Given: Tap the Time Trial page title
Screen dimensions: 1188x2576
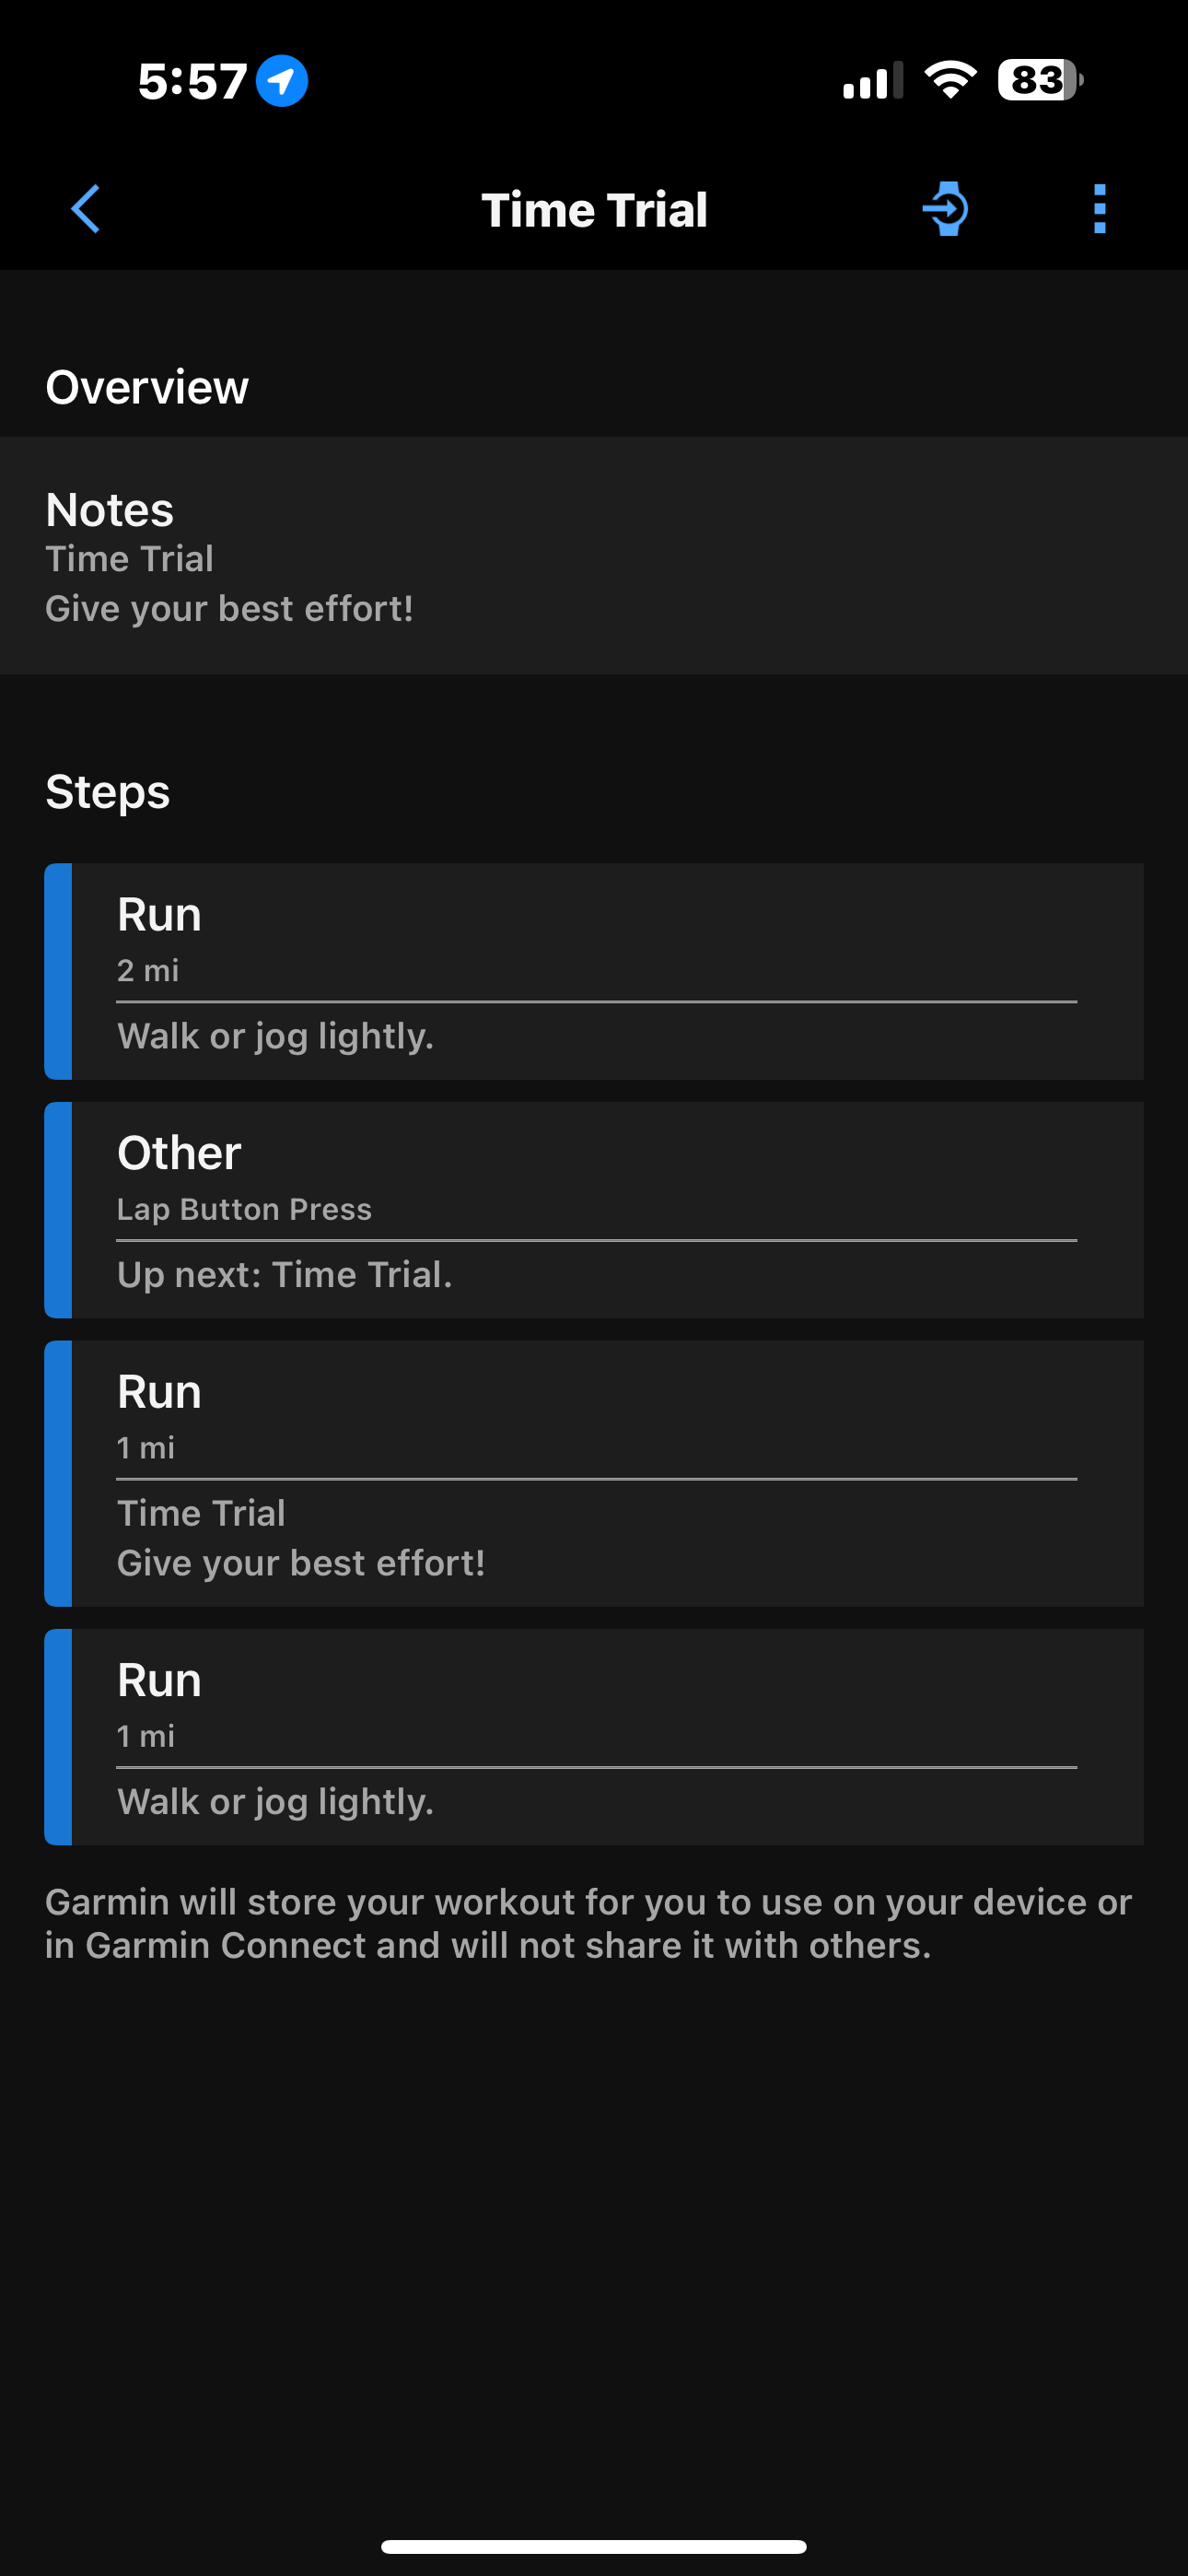Looking at the screenshot, I should point(594,210).
